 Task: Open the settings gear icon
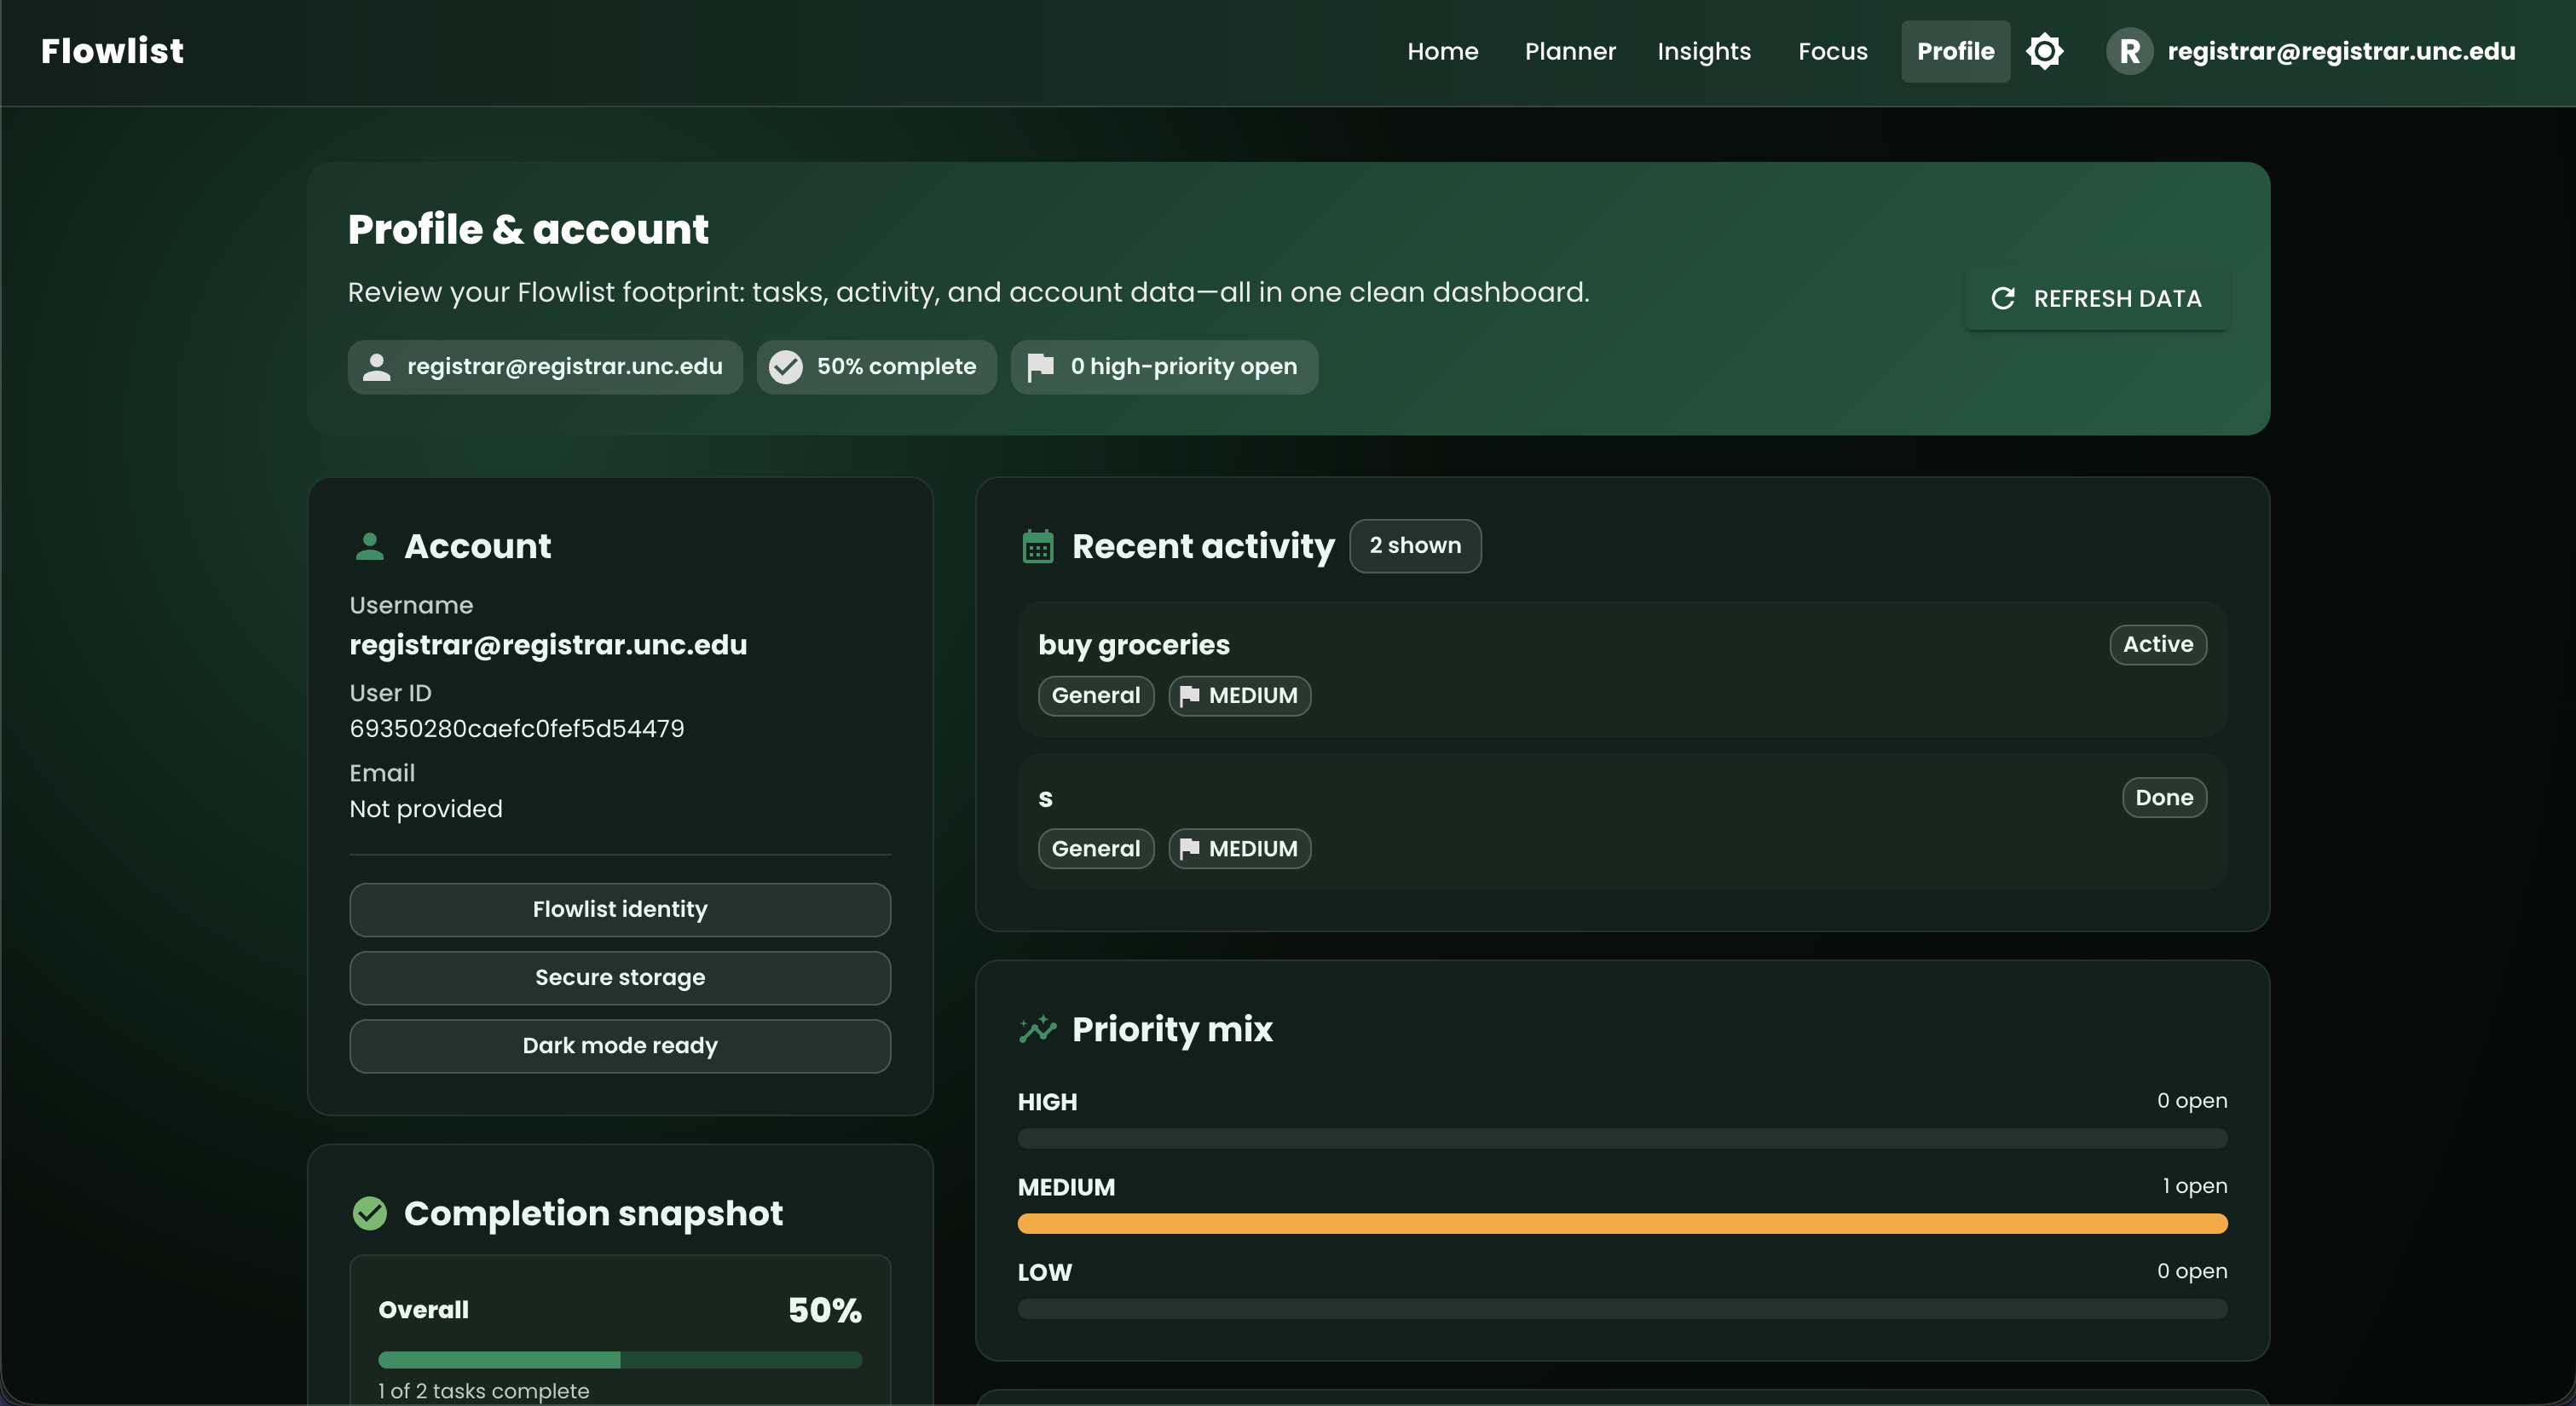click(2046, 51)
